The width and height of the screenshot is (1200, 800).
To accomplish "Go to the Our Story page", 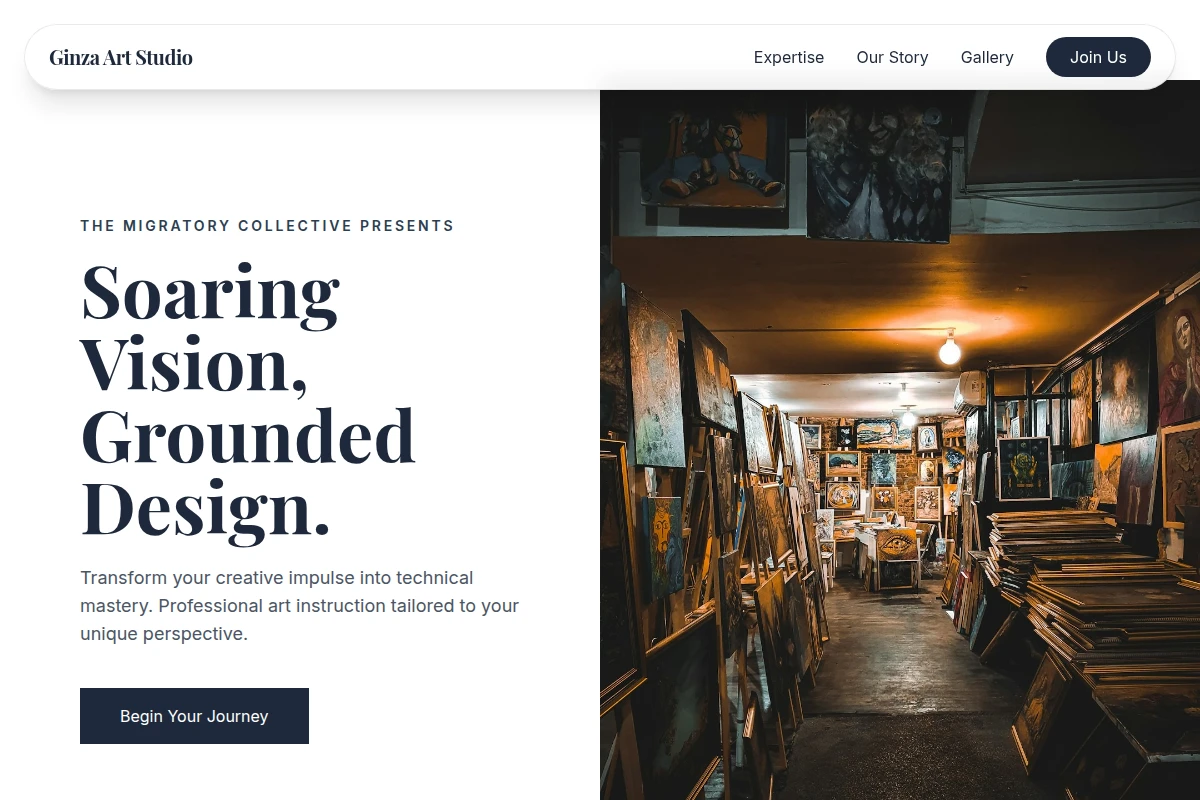I will [x=892, y=57].
